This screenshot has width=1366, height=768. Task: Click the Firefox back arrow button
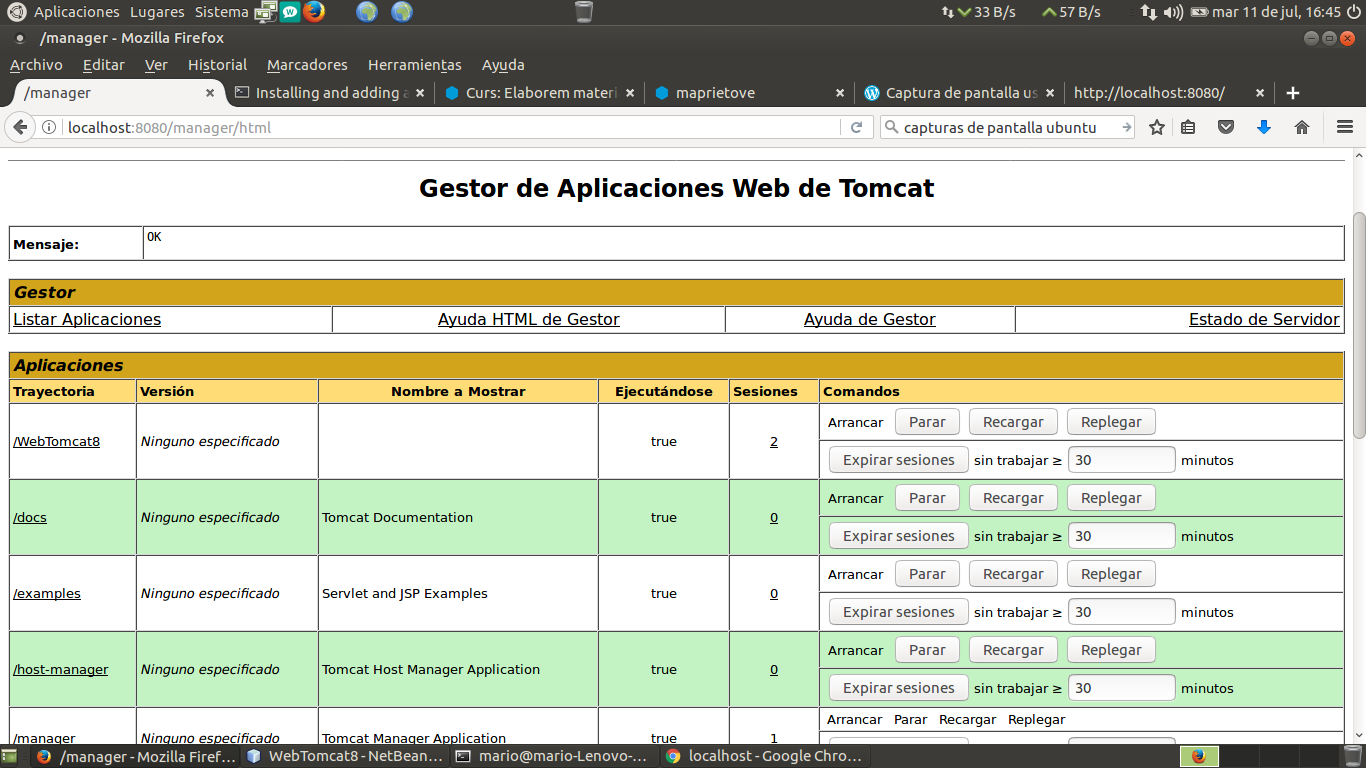coord(19,127)
